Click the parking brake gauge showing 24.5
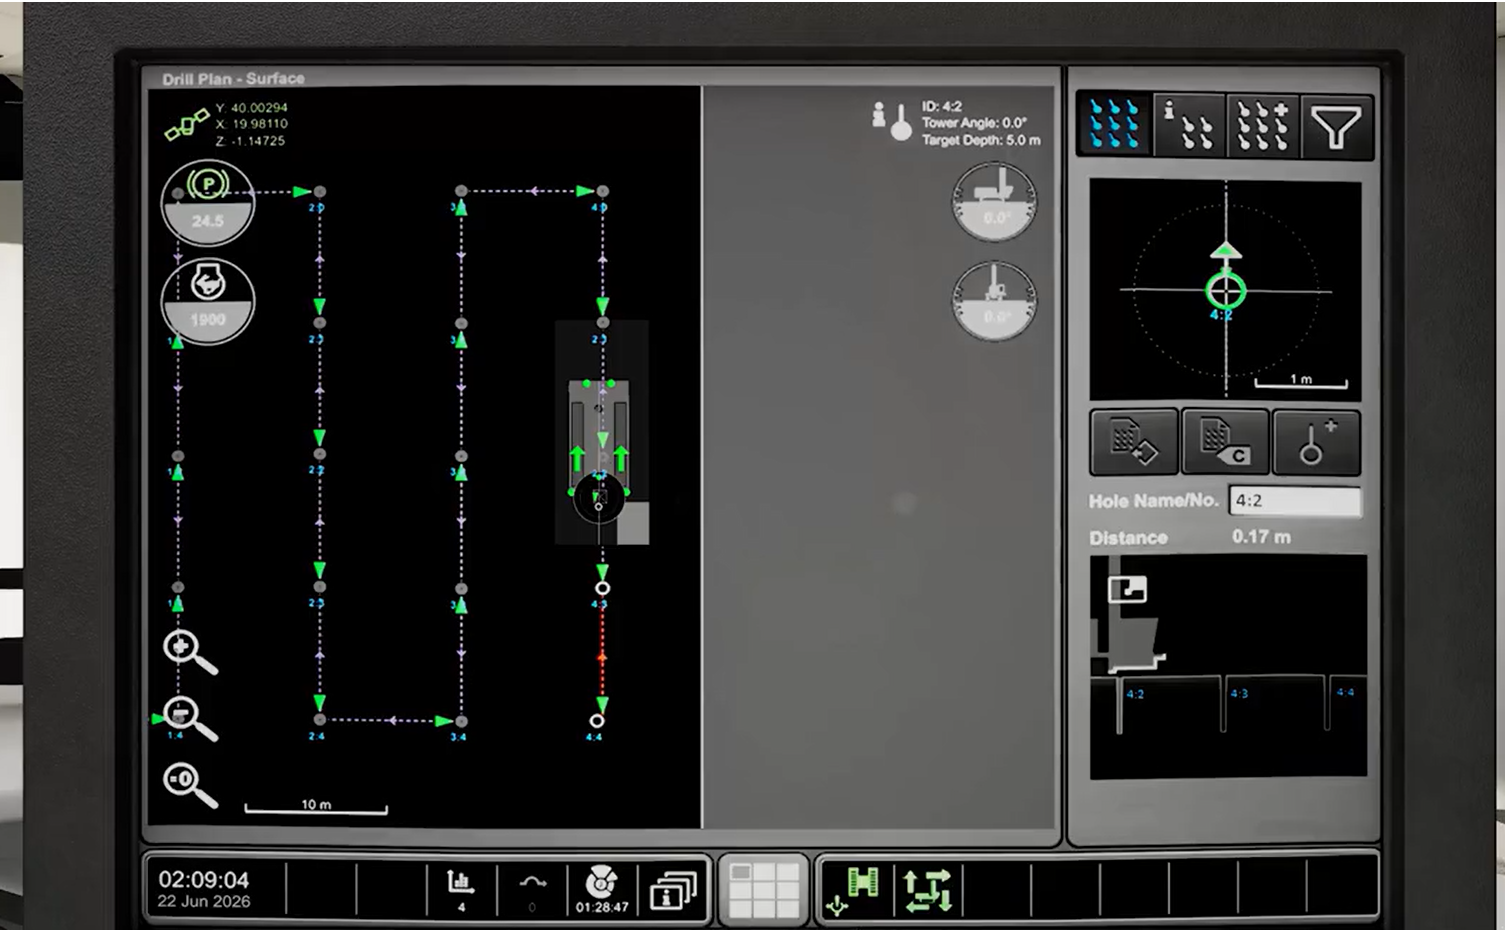The width and height of the screenshot is (1505, 930). click(206, 203)
